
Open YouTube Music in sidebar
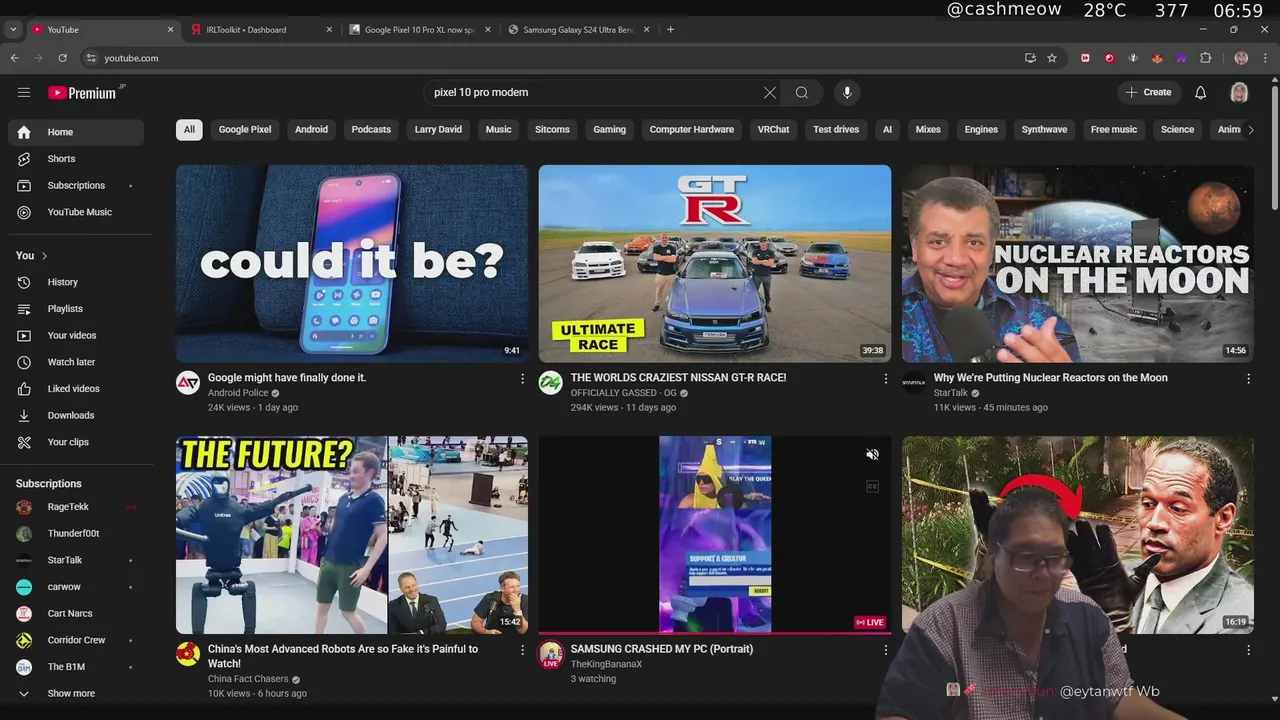pyautogui.click(x=76, y=212)
